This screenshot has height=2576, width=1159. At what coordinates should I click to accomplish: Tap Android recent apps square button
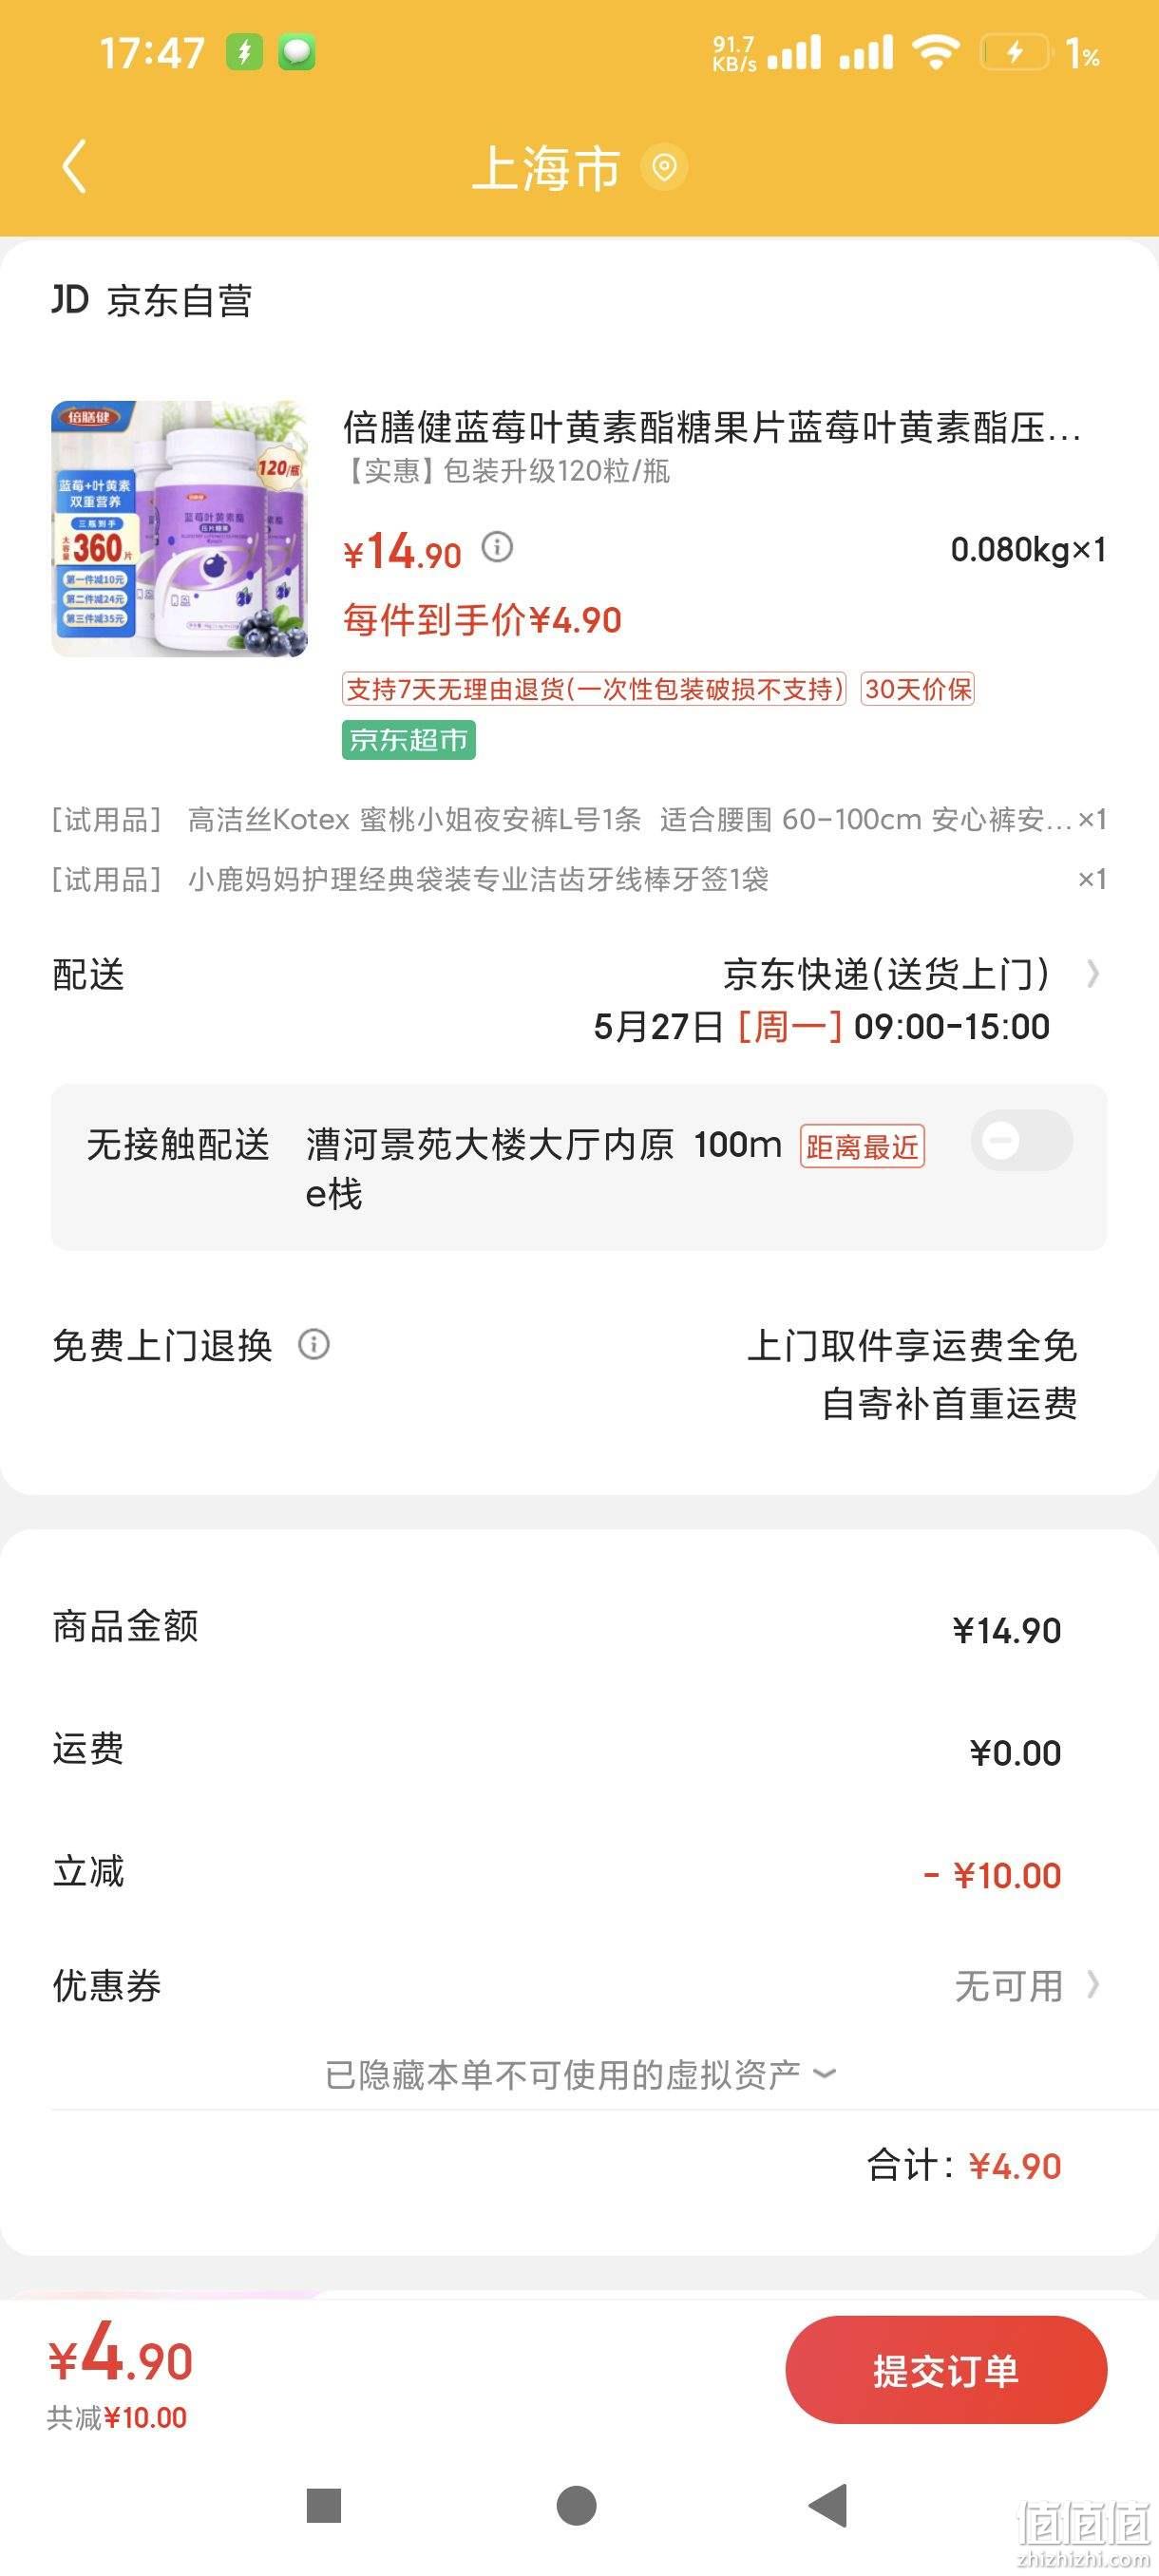tap(324, 2505)
